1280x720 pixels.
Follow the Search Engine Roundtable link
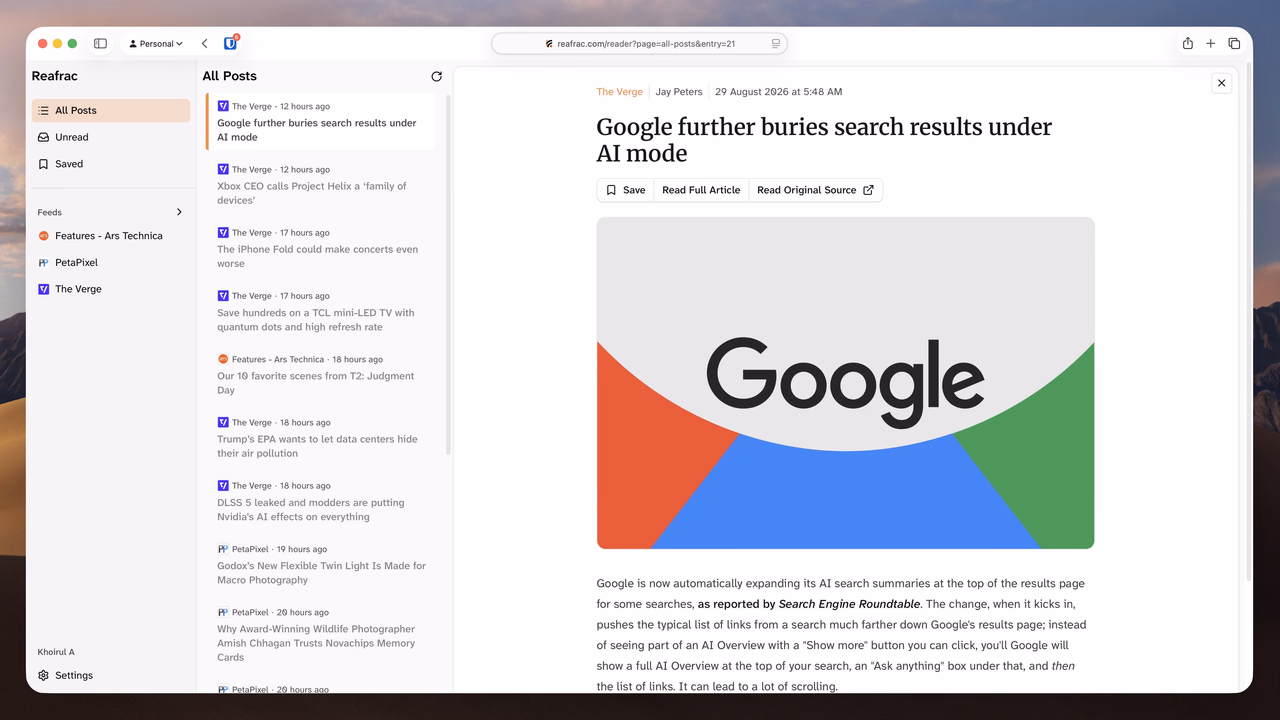(x=850, y=604)
